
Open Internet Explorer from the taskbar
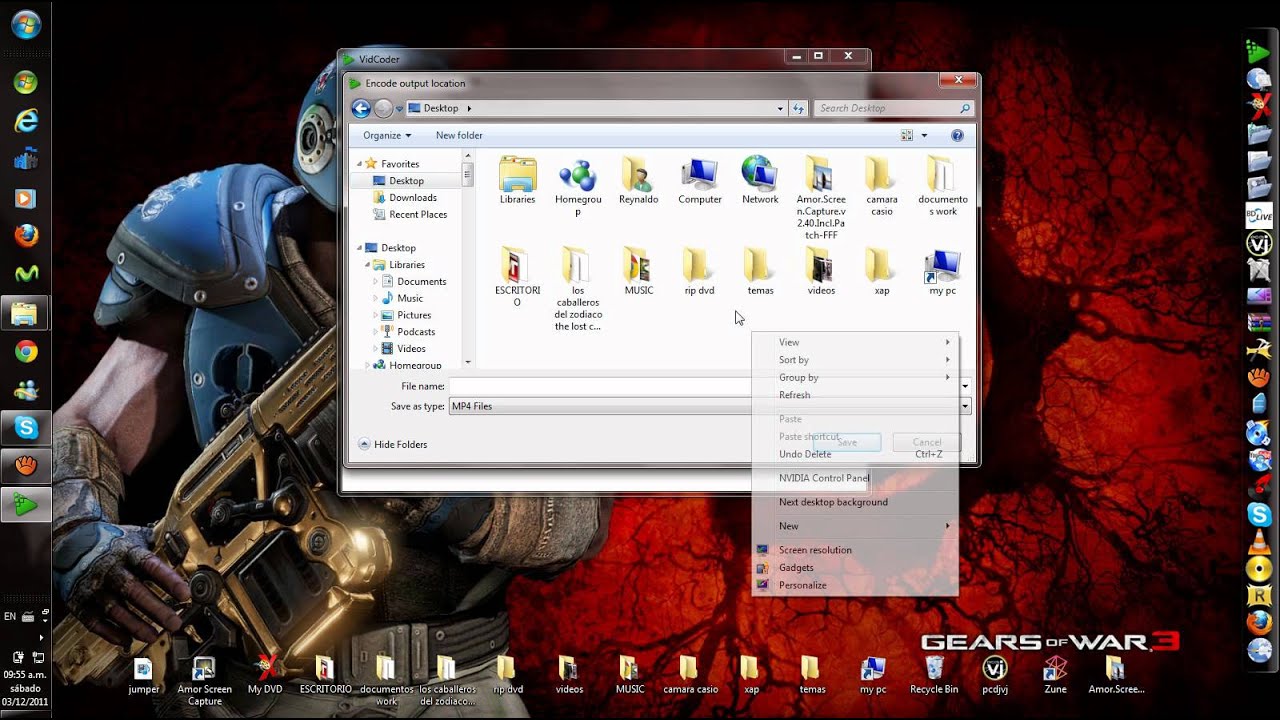(25, 121)
